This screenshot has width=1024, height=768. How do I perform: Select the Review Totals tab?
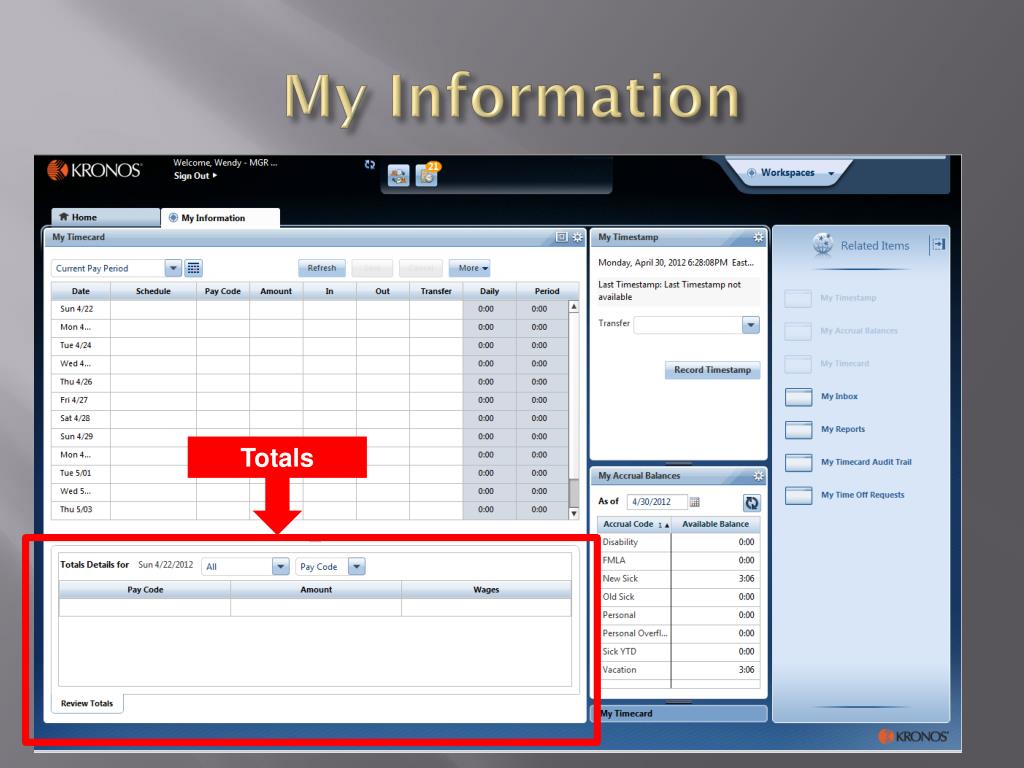tap(87, 703)
